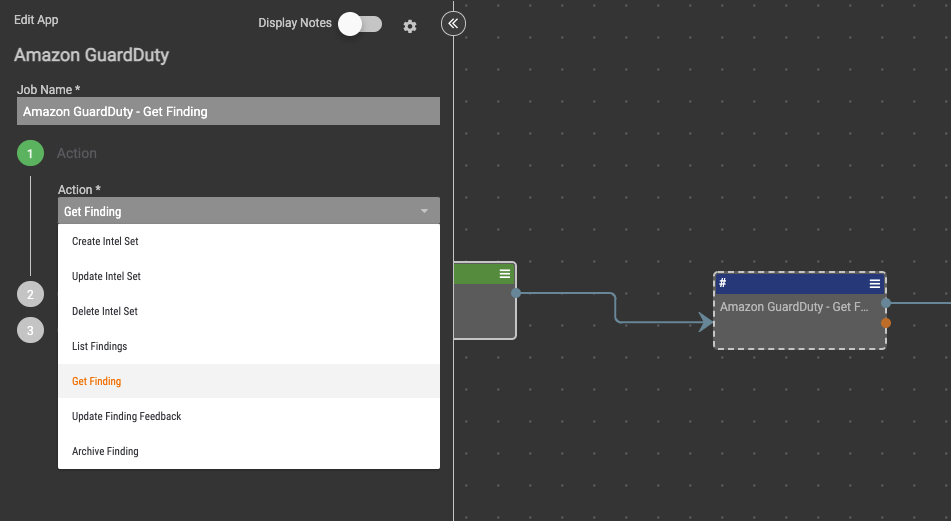The height and width of the screenshot is (521, 951).
Task: Select Update Intel Set option
Action: (x=249, y=277)
